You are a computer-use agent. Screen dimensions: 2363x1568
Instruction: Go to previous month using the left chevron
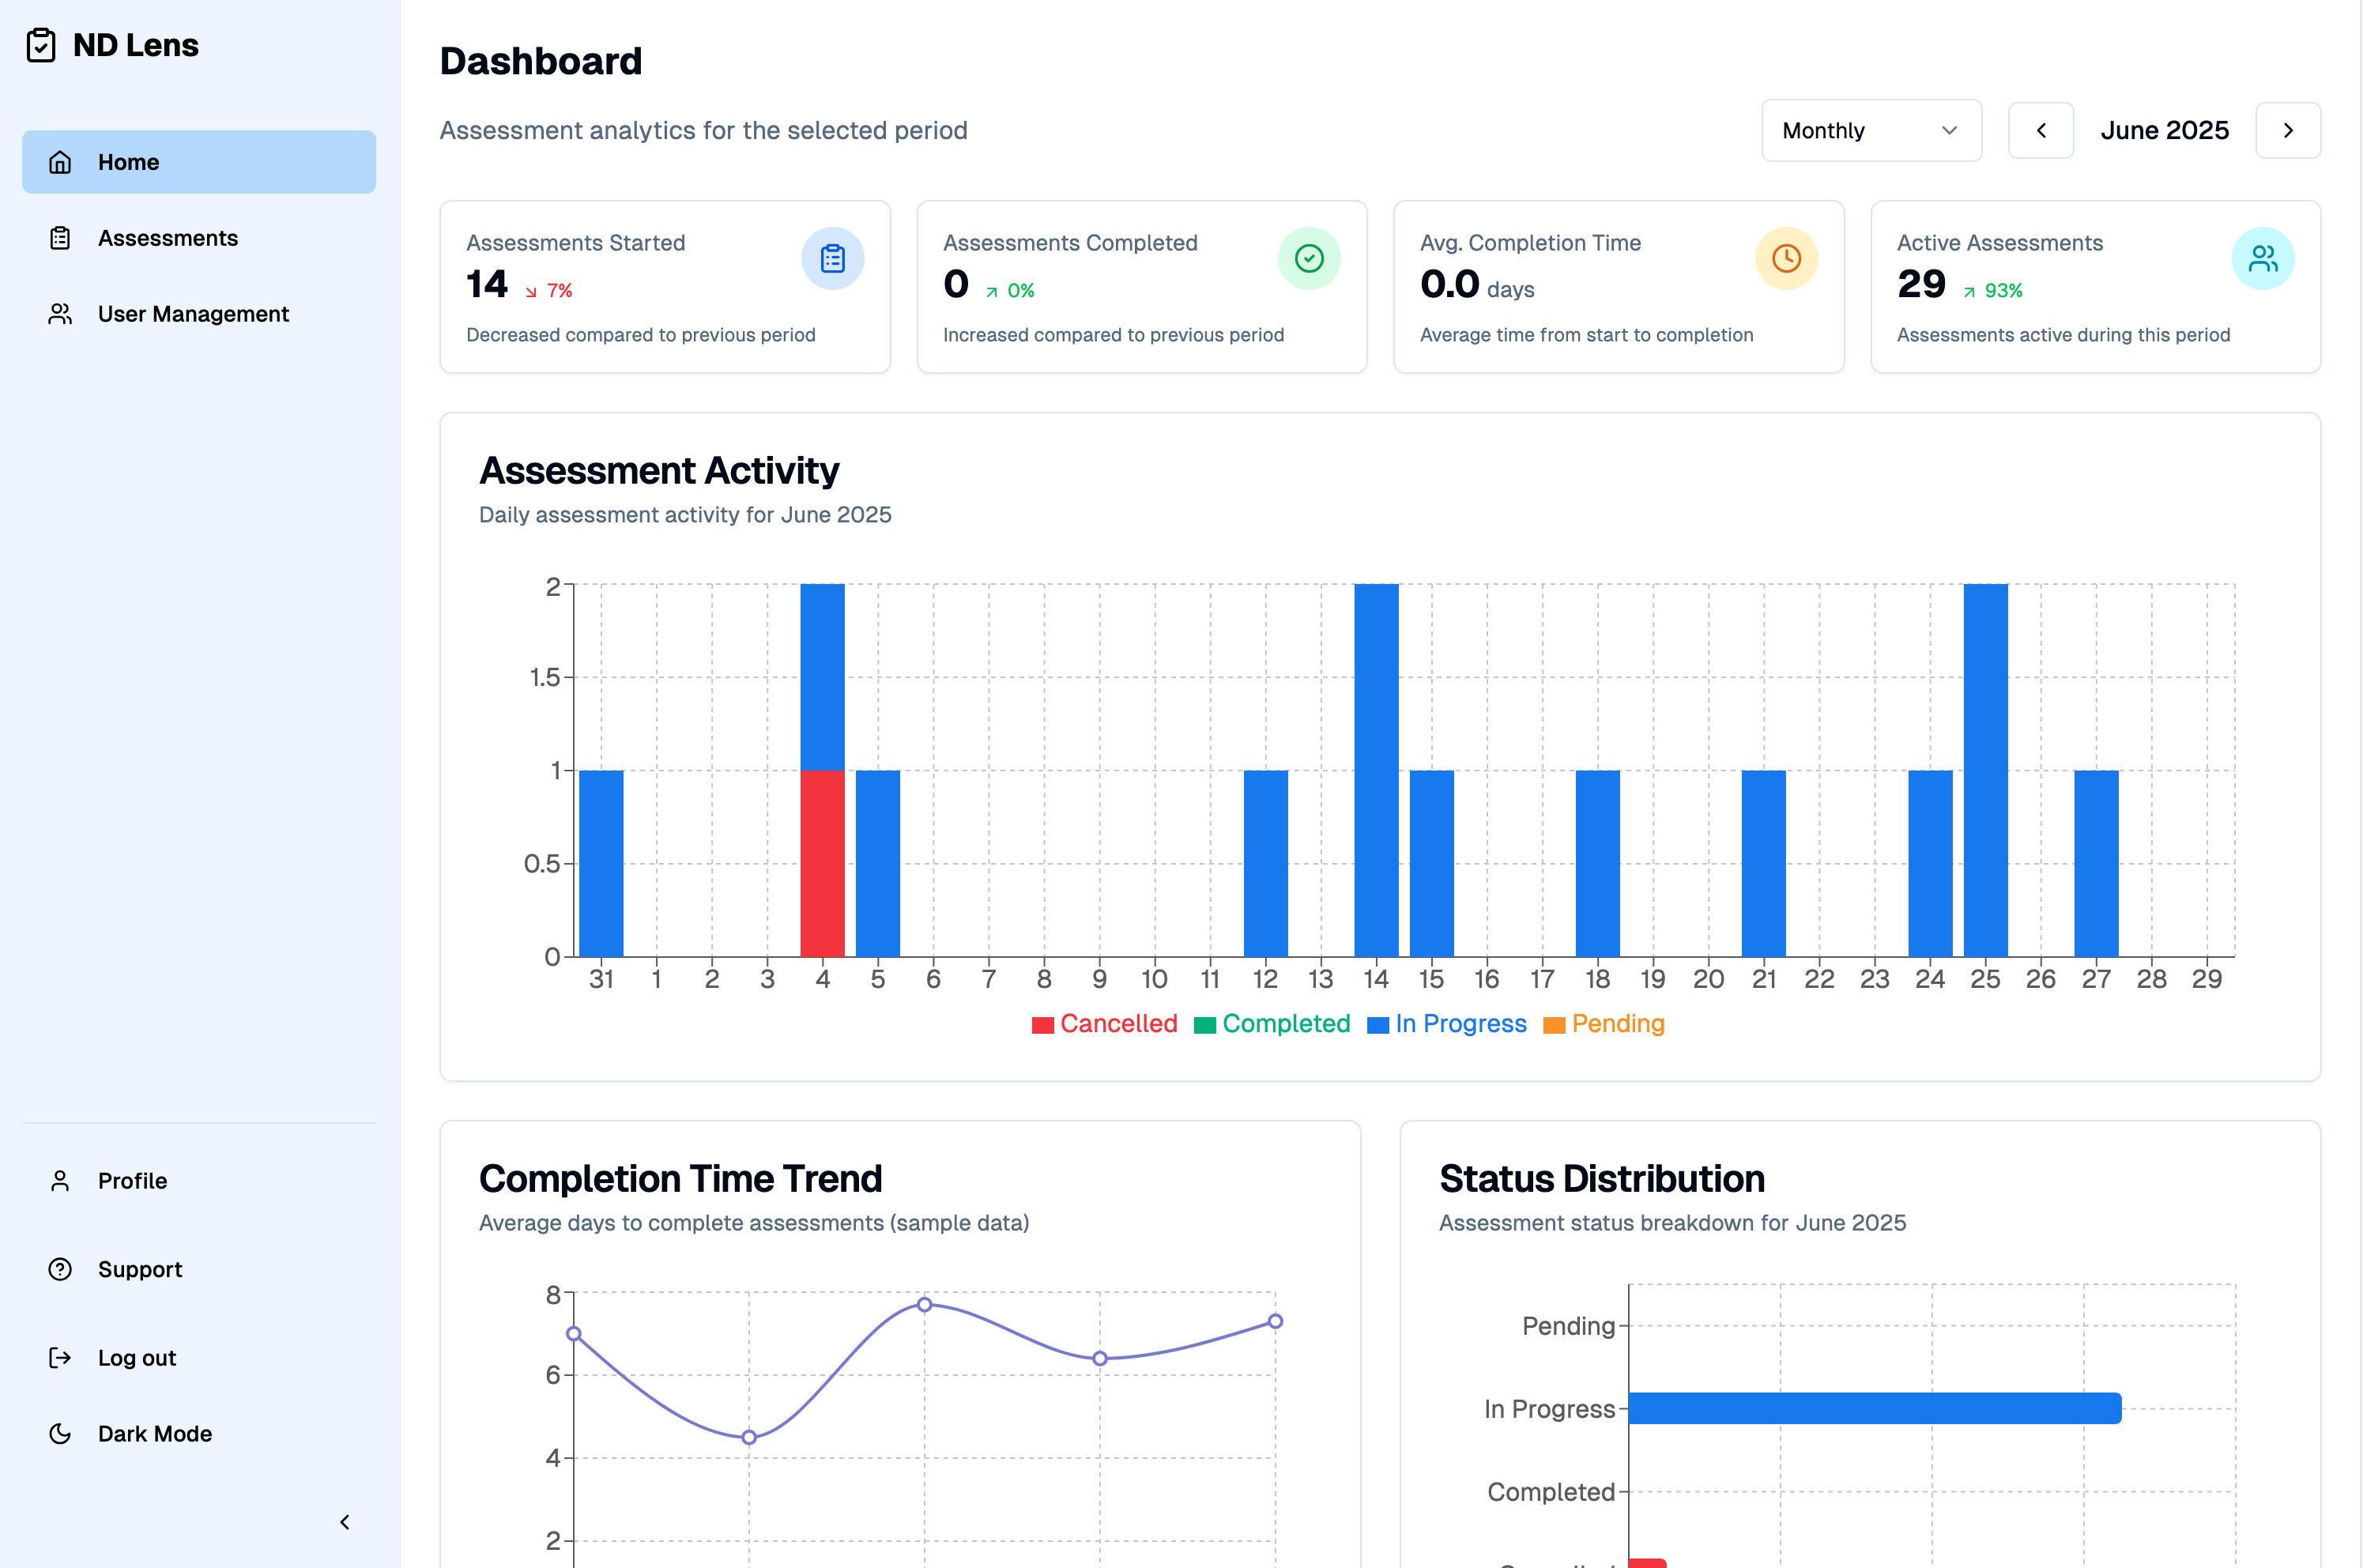(2041, 130)
